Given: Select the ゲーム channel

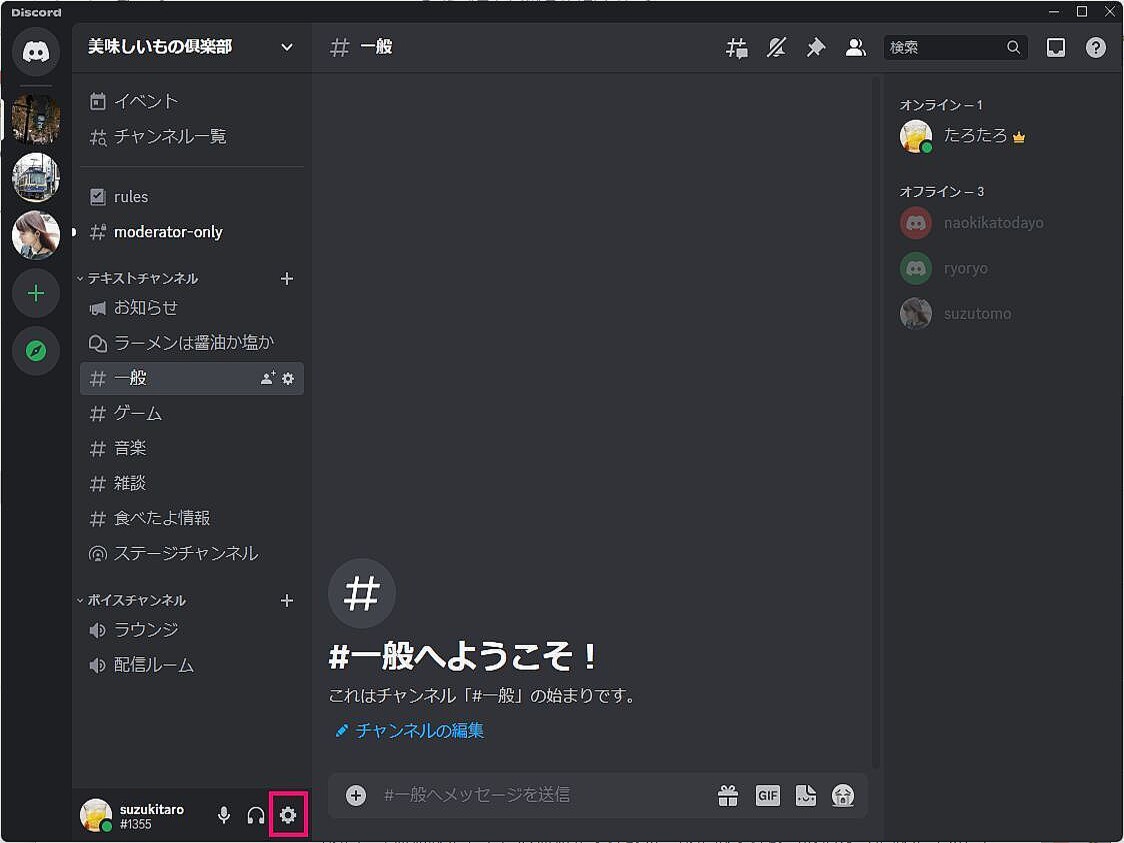Looking at the screenshot, I should pyautogui.click(x=138, y=413).
